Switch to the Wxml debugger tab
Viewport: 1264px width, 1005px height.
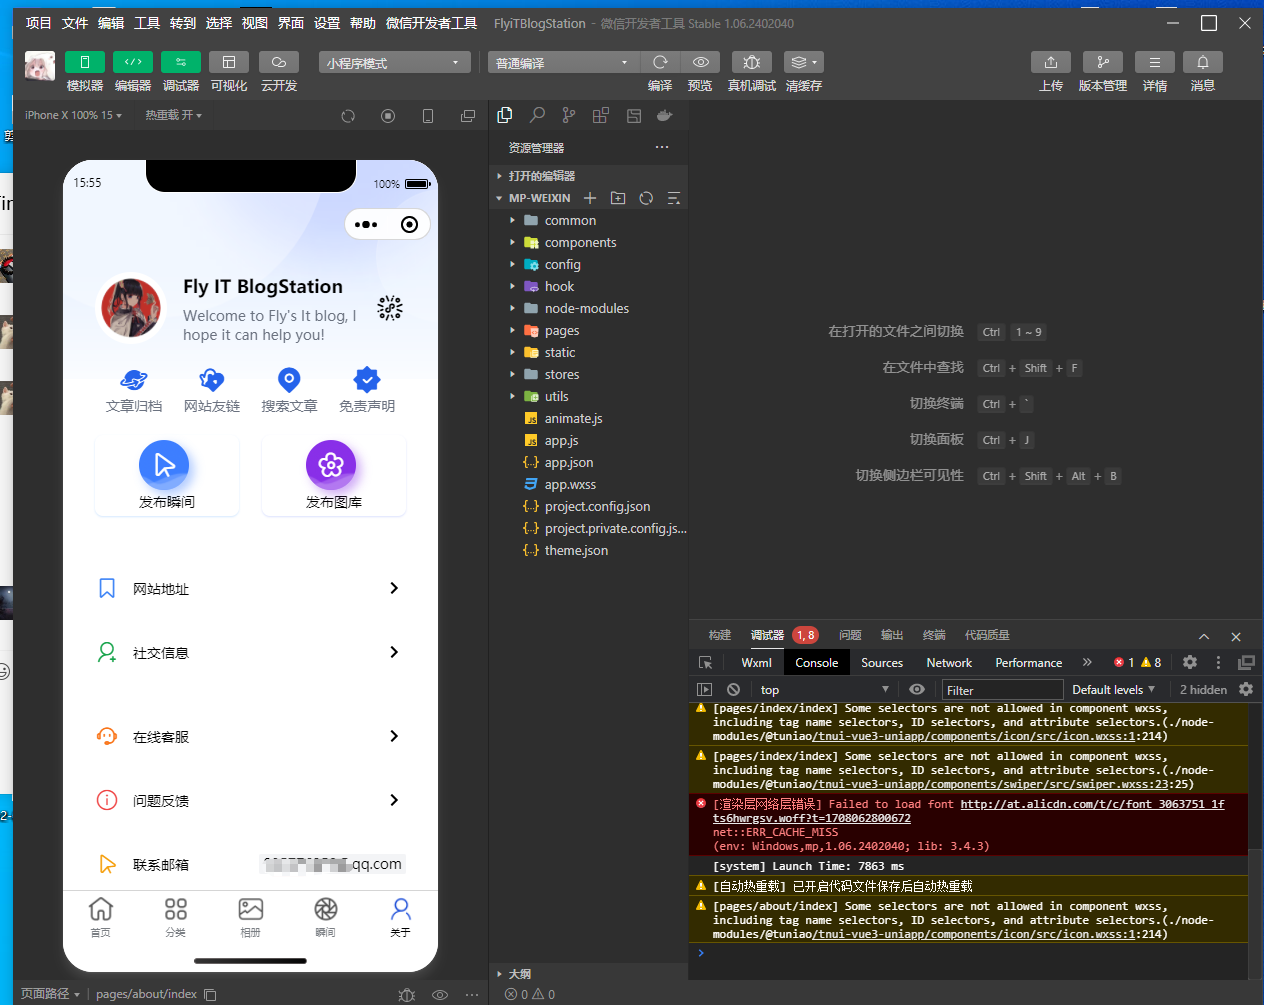pos(756,662)
